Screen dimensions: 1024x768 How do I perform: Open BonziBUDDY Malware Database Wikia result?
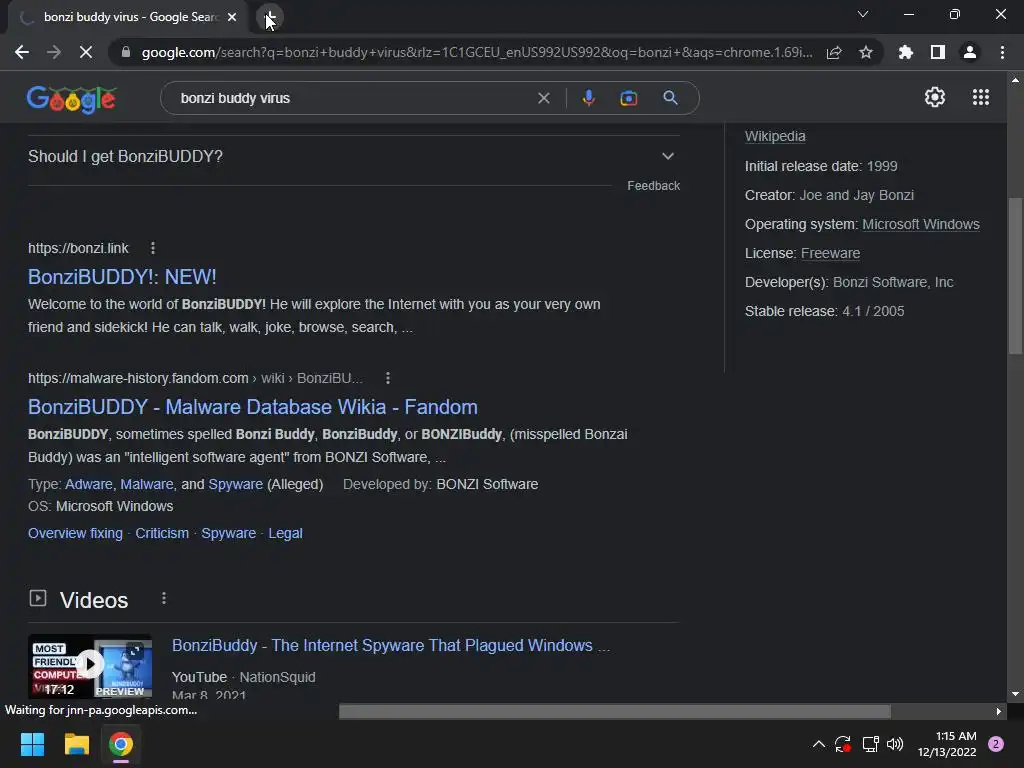(x=253, y=407)
